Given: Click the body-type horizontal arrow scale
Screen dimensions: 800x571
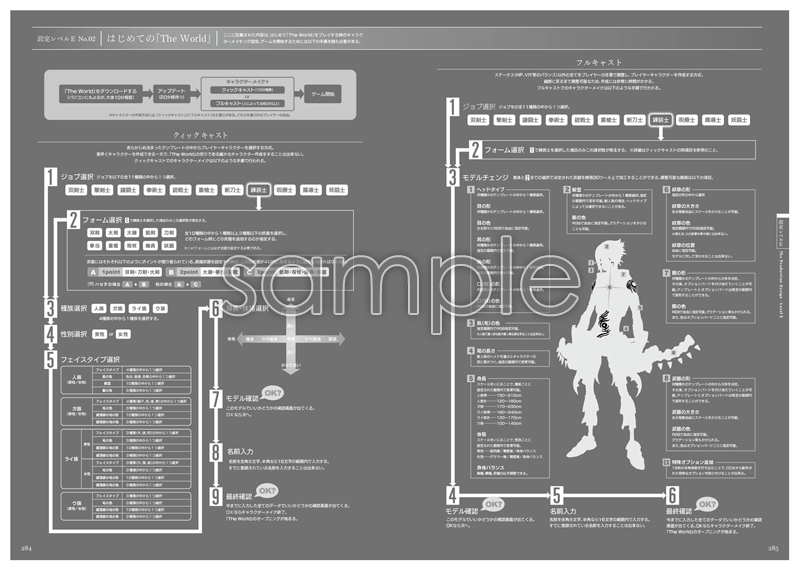Looking at the screenshot, I should tap(291, 339).
